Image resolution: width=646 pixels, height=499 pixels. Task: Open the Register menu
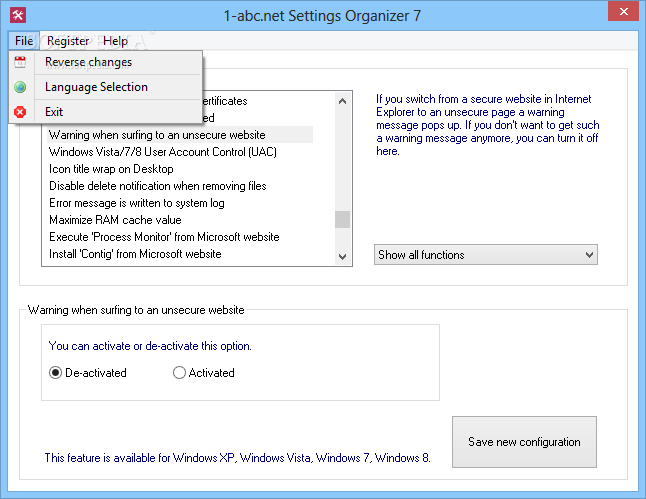(x=68, y=41)
